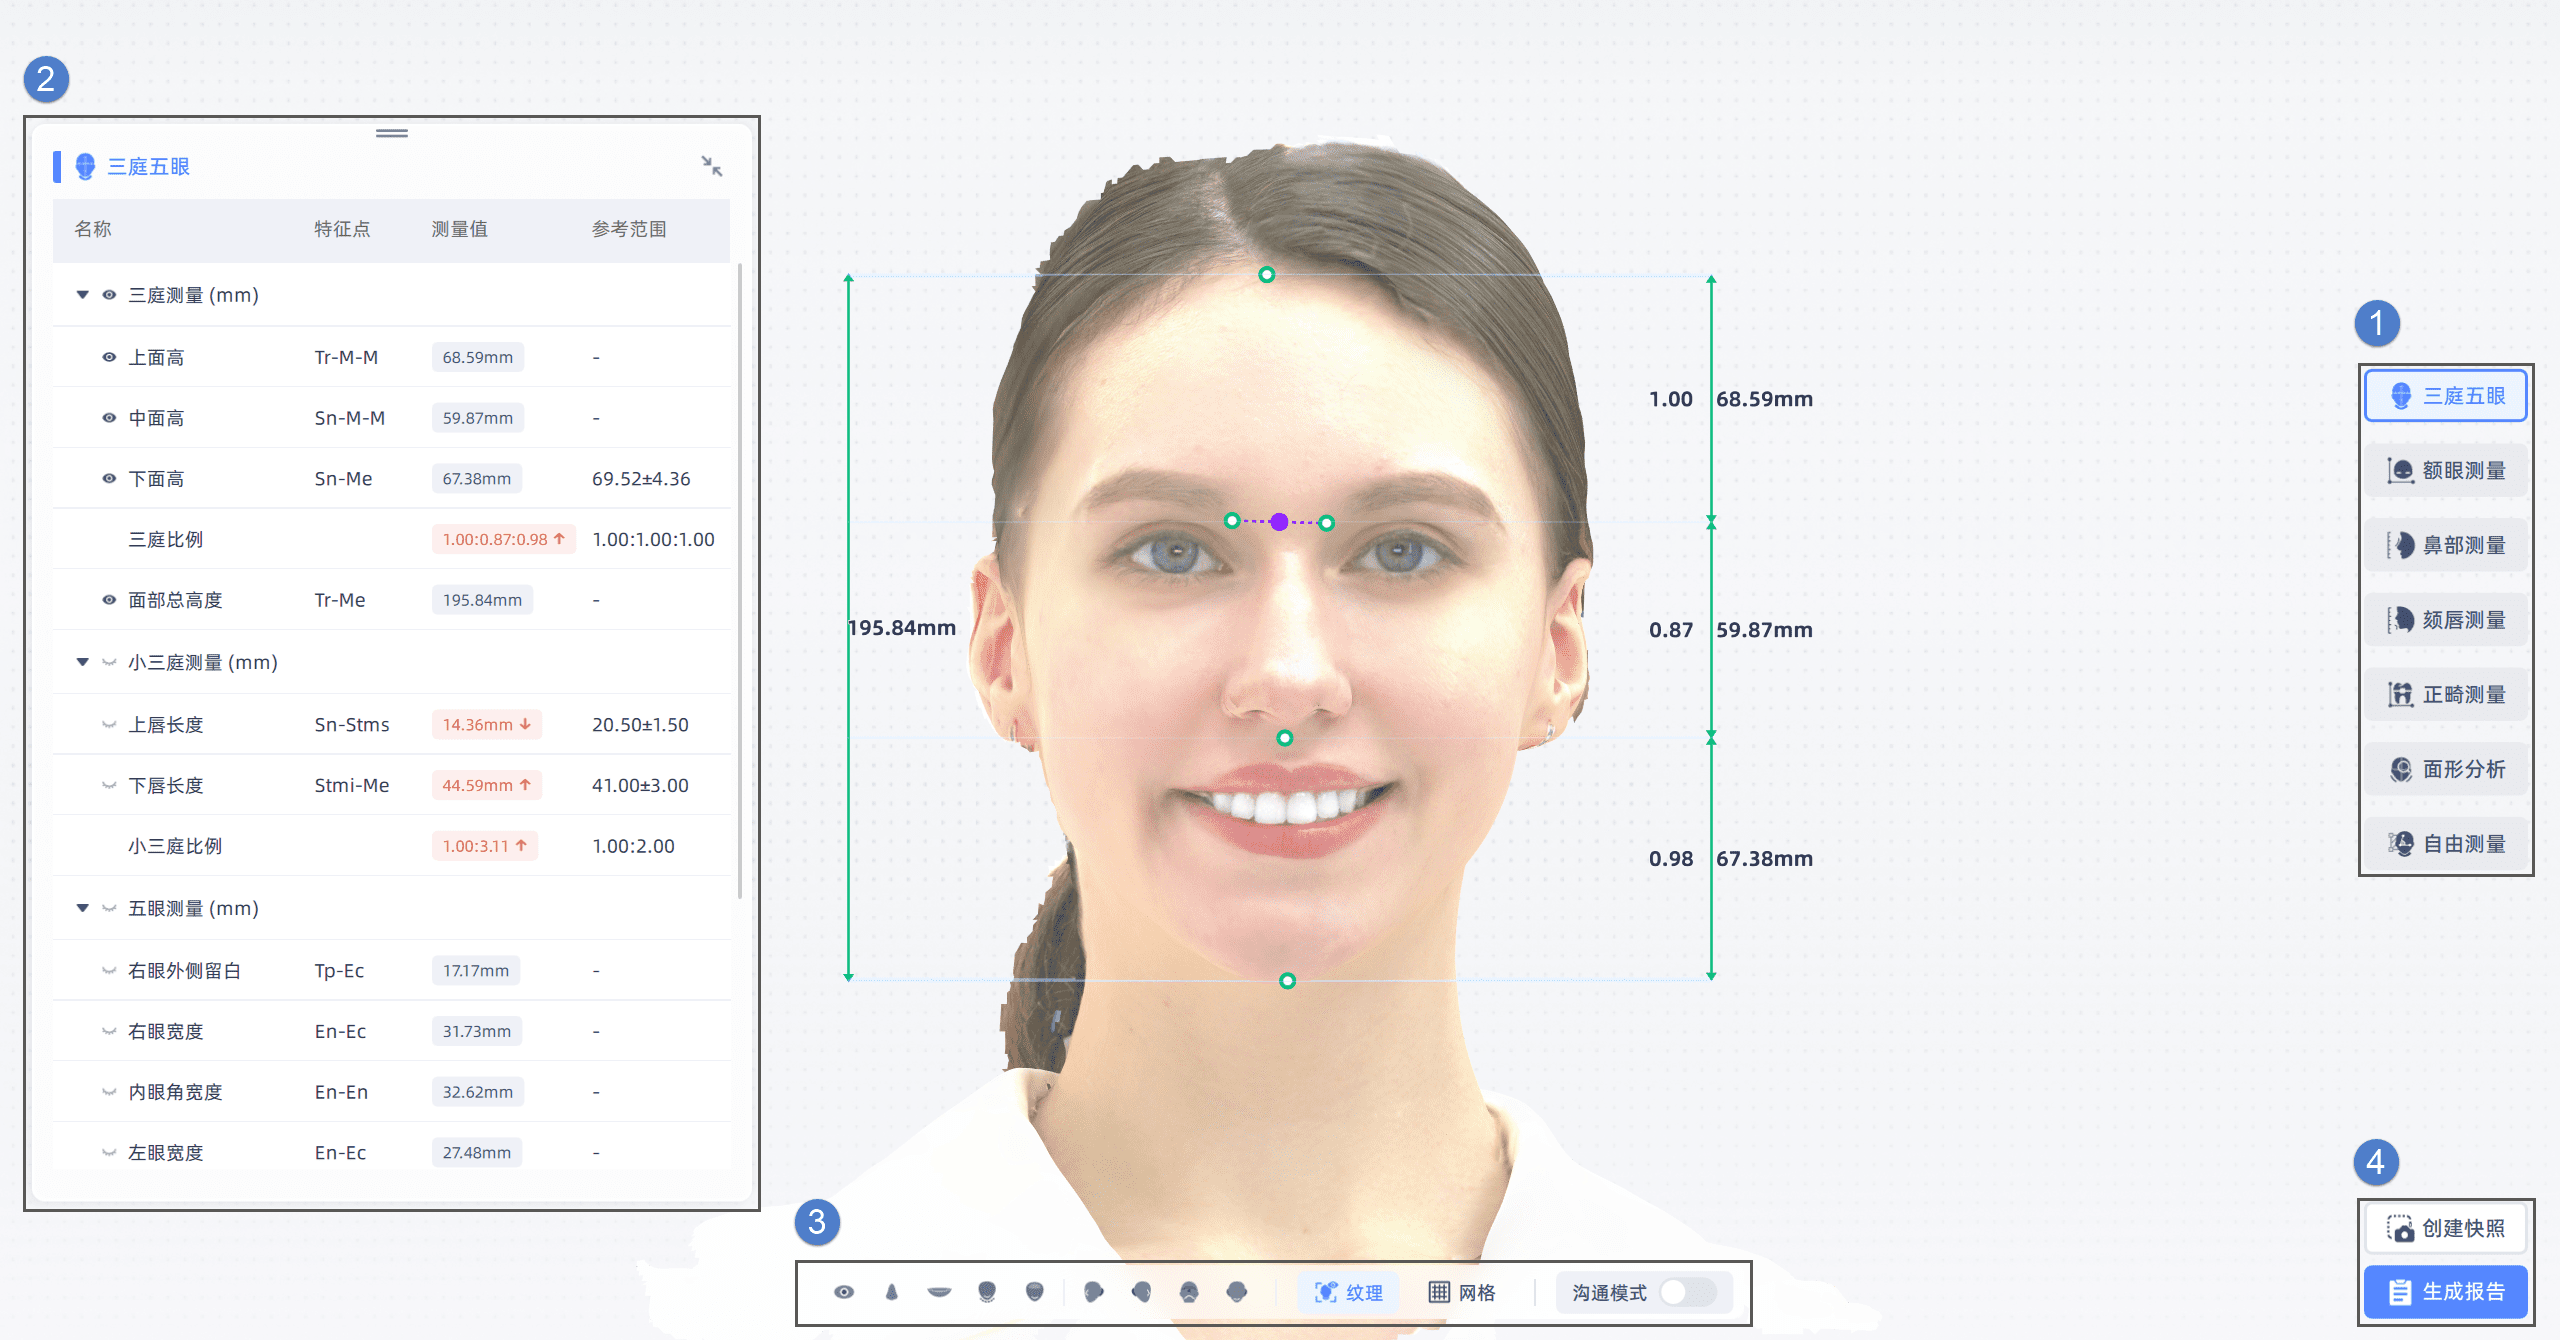Show the 右眼宽度 measurement

point(109,1031)
